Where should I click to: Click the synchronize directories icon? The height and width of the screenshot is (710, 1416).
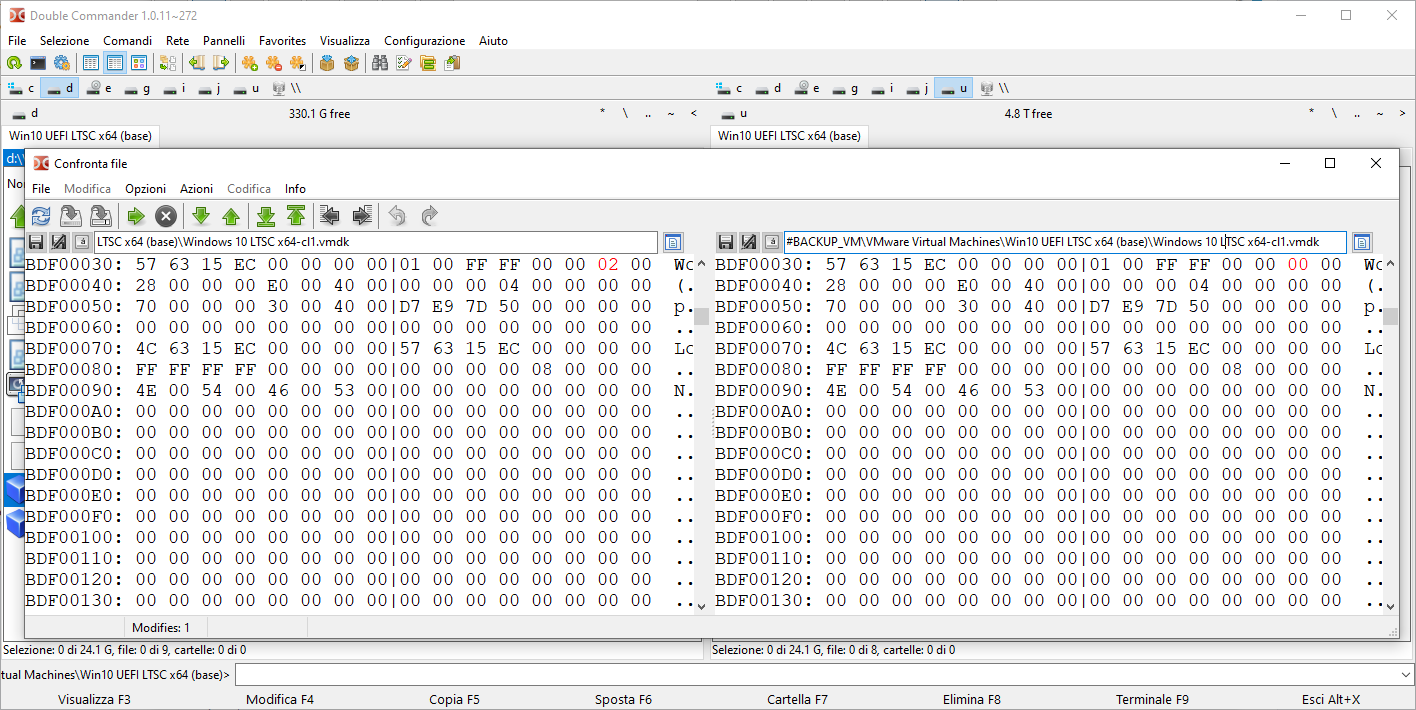428,63
